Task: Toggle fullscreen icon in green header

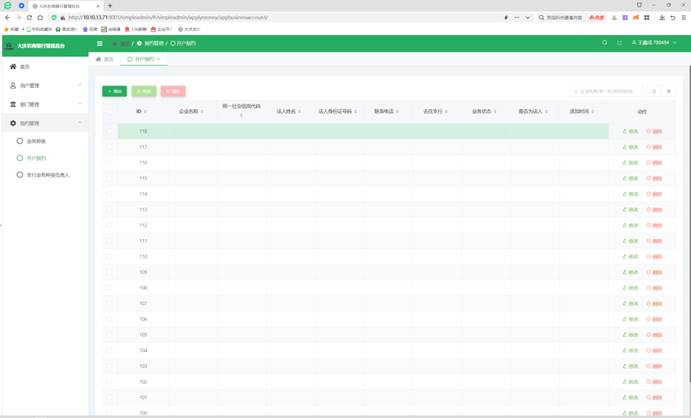Action: (x=619, y=43)
